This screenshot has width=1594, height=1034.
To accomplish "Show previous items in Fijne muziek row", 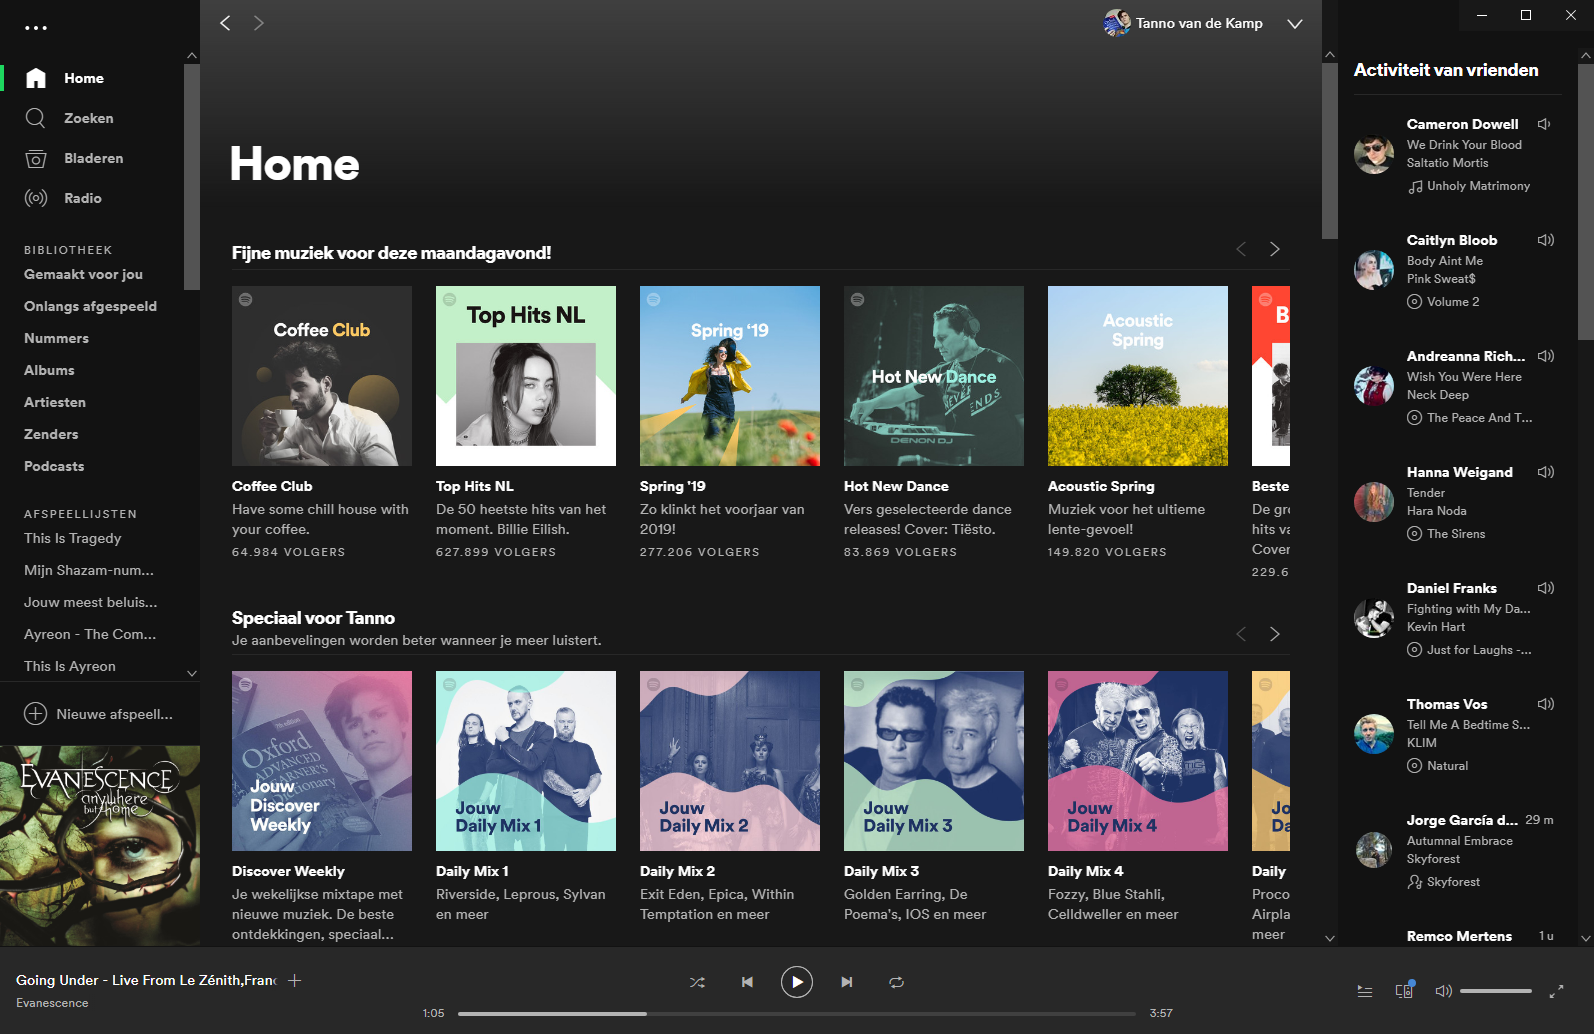I will 1241,249.
